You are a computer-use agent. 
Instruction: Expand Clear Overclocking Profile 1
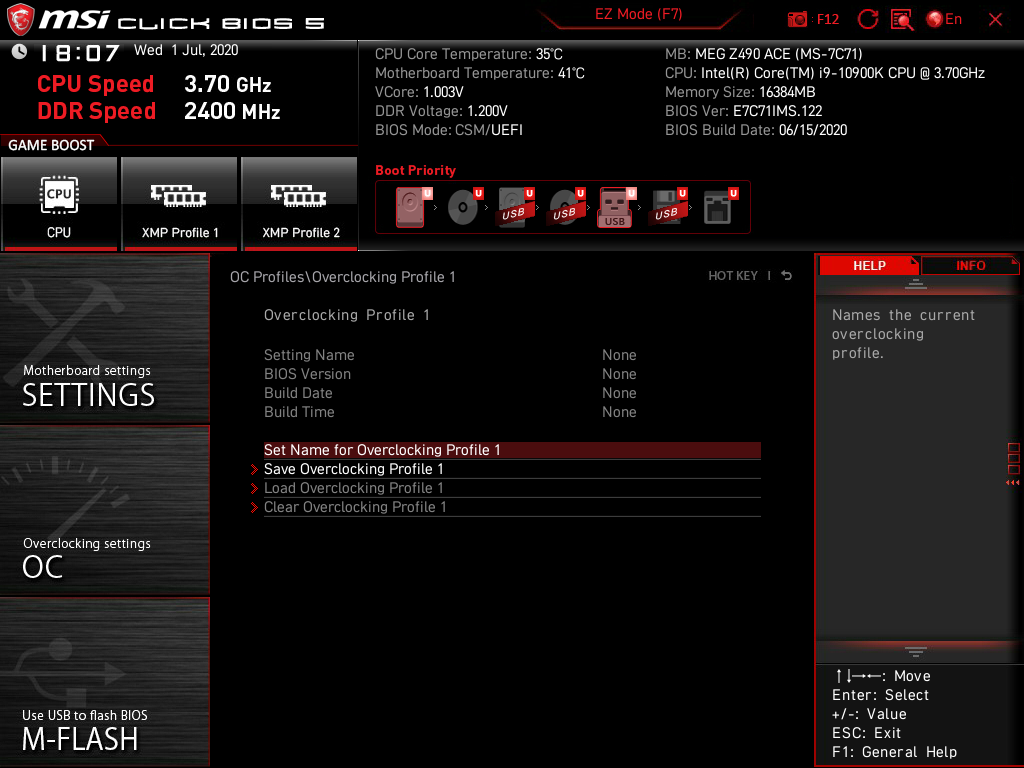pyautogui.click(x=355, y=507)
